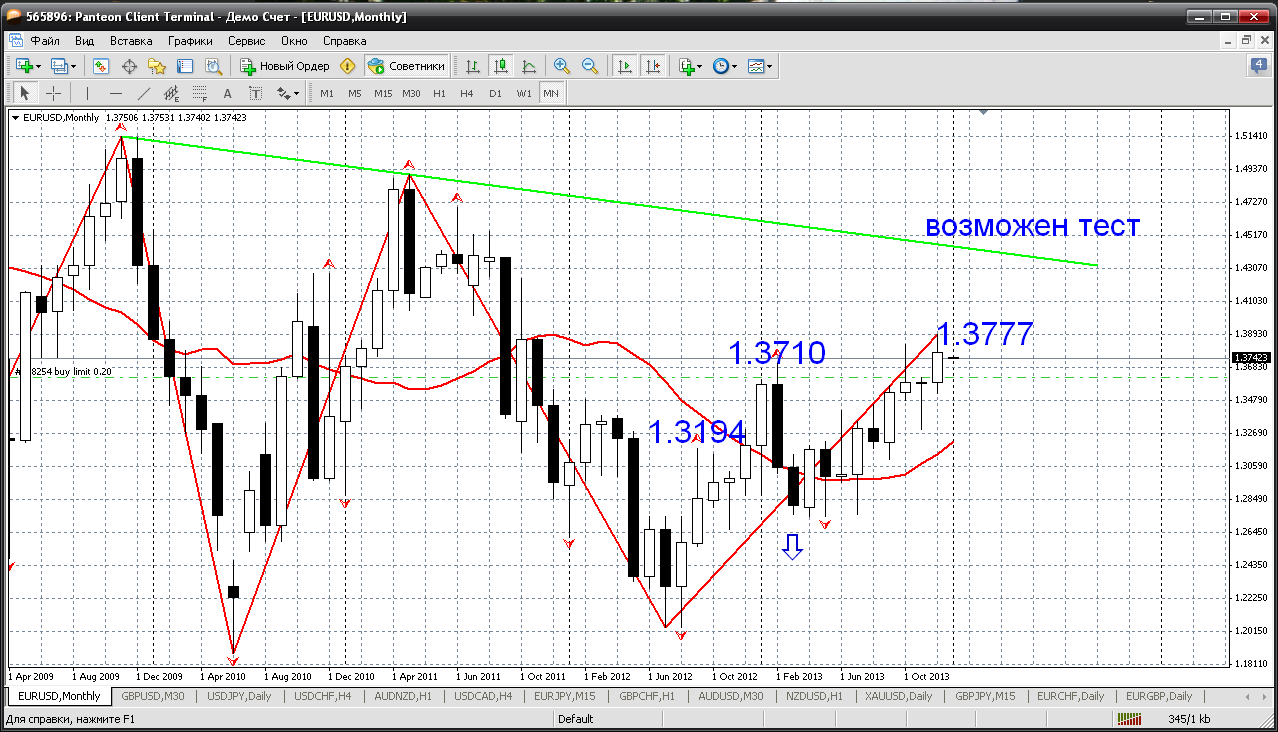Open the USDJPY,Daily chart tab
Image resolution: width=1278 pixels, height=732 pixels.
pos(237,696)
